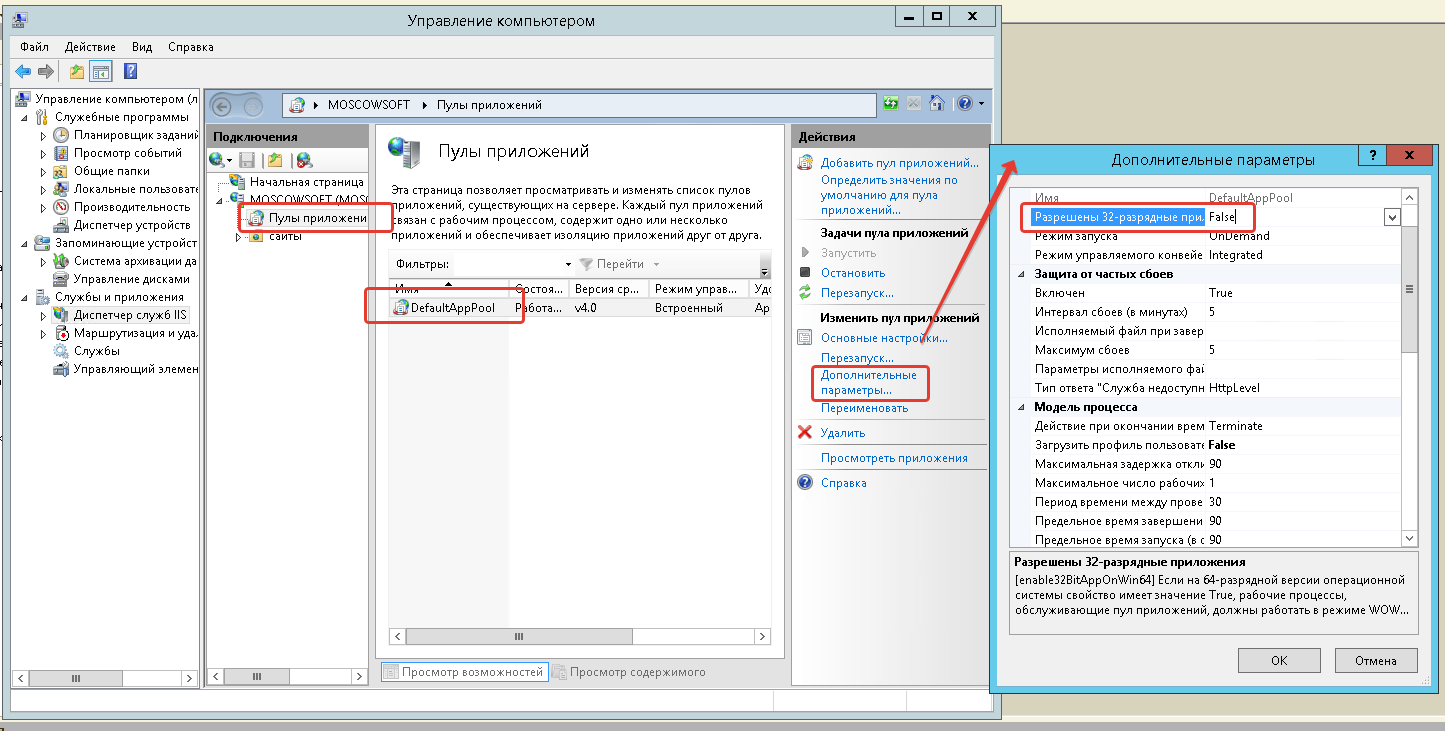Click the Save icon in Connections panel toolbar
Viewport: 1445px width, 731px height.
pos(247,160)
